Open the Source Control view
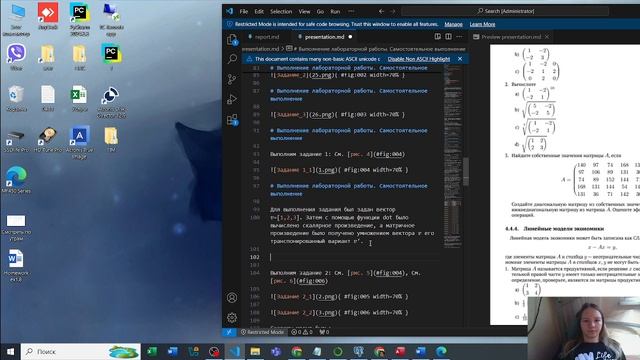This screenshot has width=640, height=360. (232, 79)
